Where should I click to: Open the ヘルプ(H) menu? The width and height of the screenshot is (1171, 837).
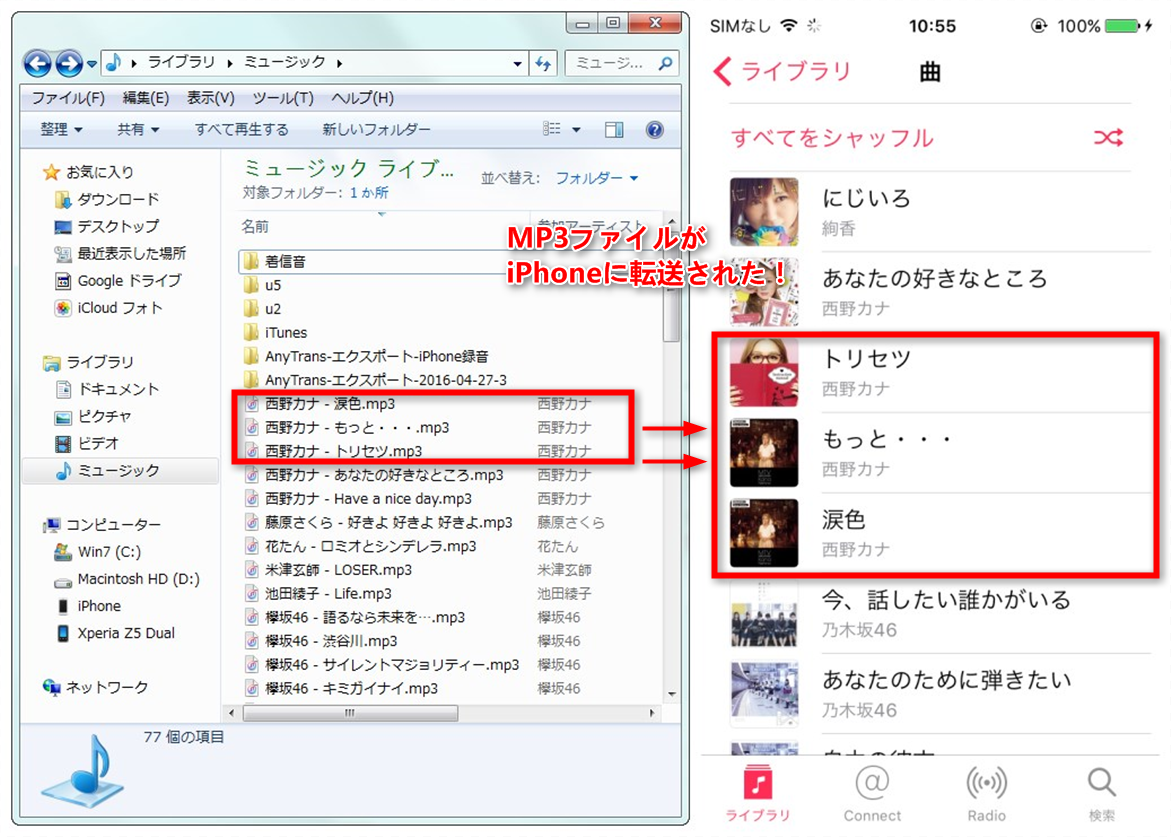(x=362, y=98)
